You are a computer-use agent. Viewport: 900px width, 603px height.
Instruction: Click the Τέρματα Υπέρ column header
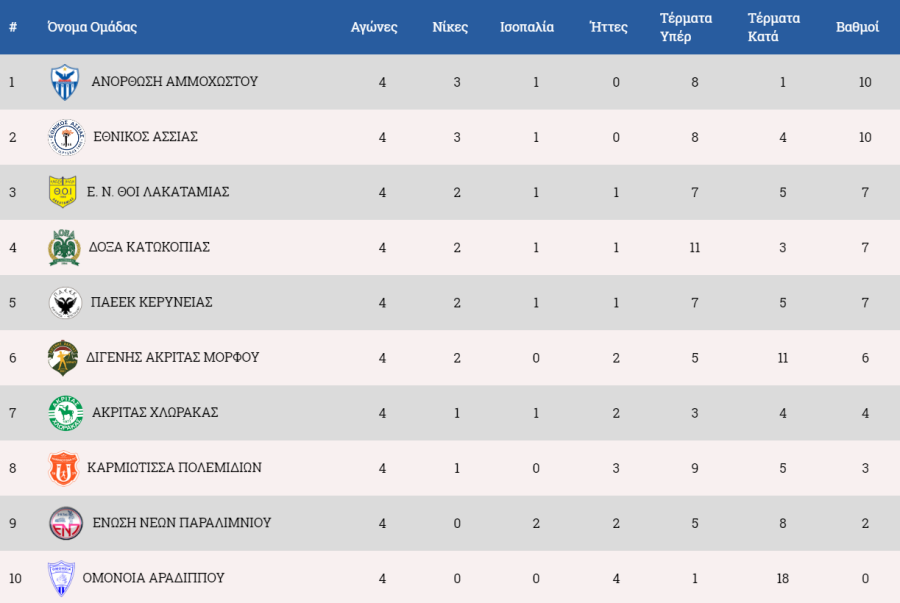(686, 27)
